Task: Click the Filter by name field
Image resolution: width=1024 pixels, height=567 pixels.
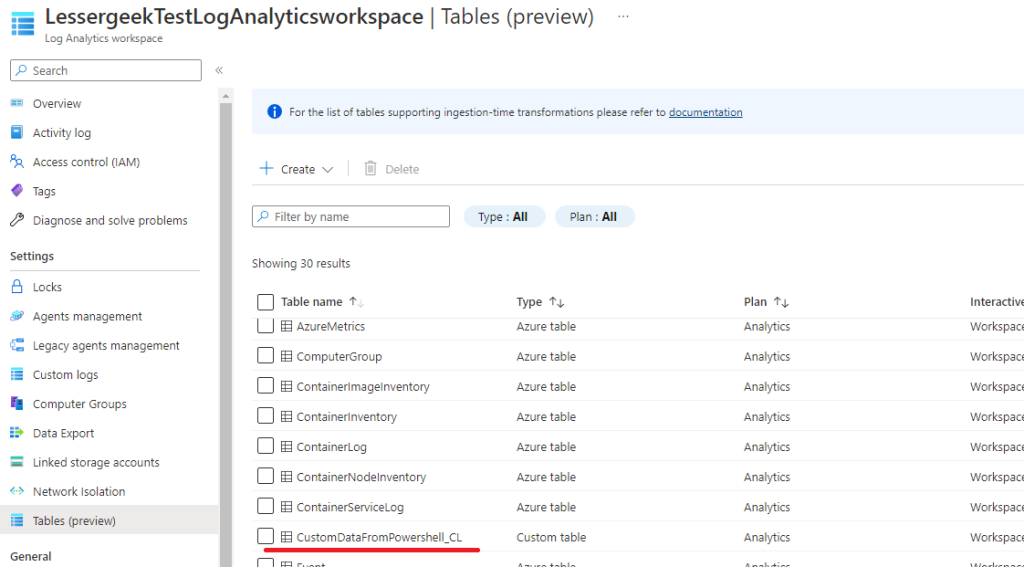Action: point(351,217)
